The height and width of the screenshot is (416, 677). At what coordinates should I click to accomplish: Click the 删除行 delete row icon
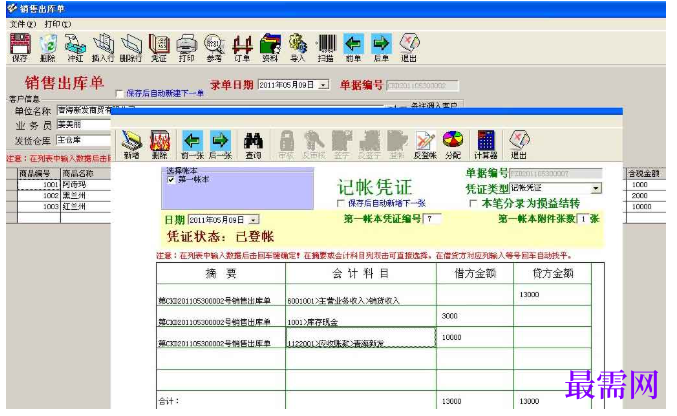click(131, 48)
